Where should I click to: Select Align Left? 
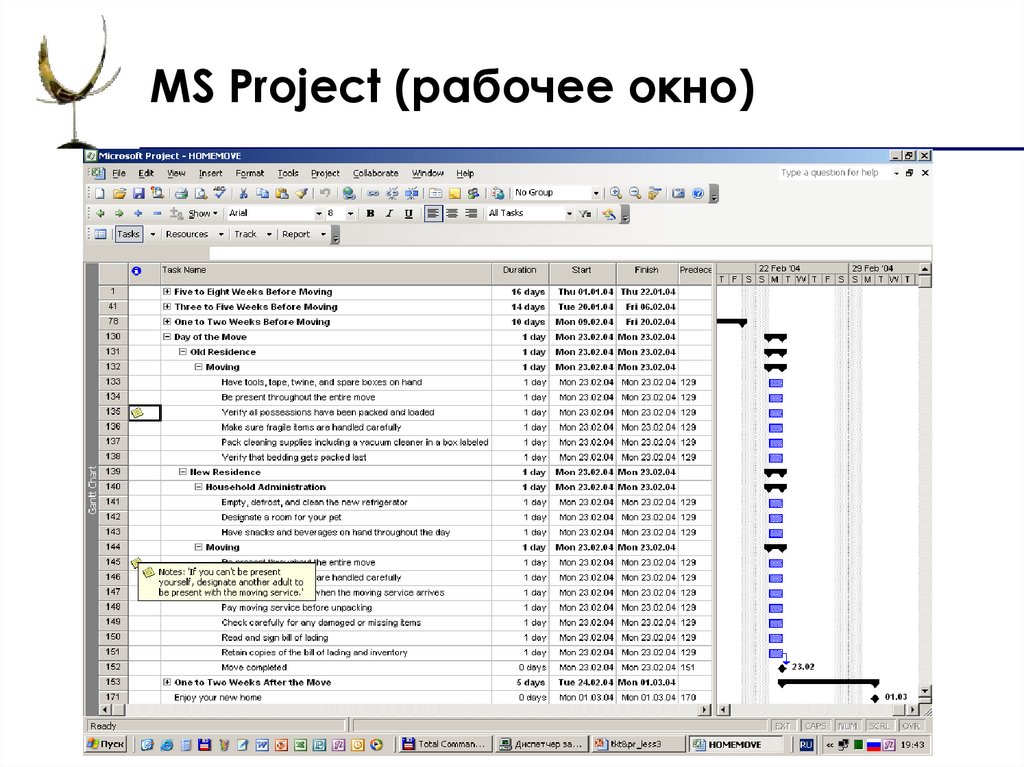tap(432, 214)
